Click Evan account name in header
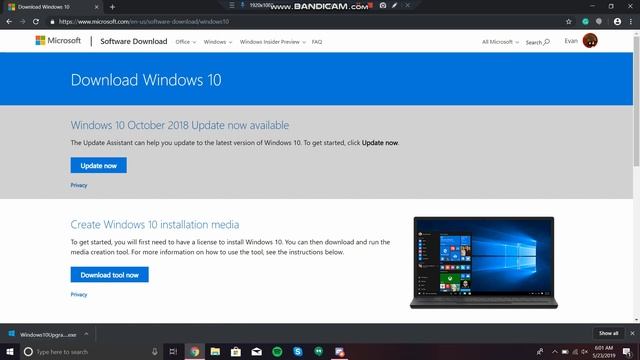Image resolution: width=640 pixels, height=360 pixels. pyautogui.click(x=571, y=41)
